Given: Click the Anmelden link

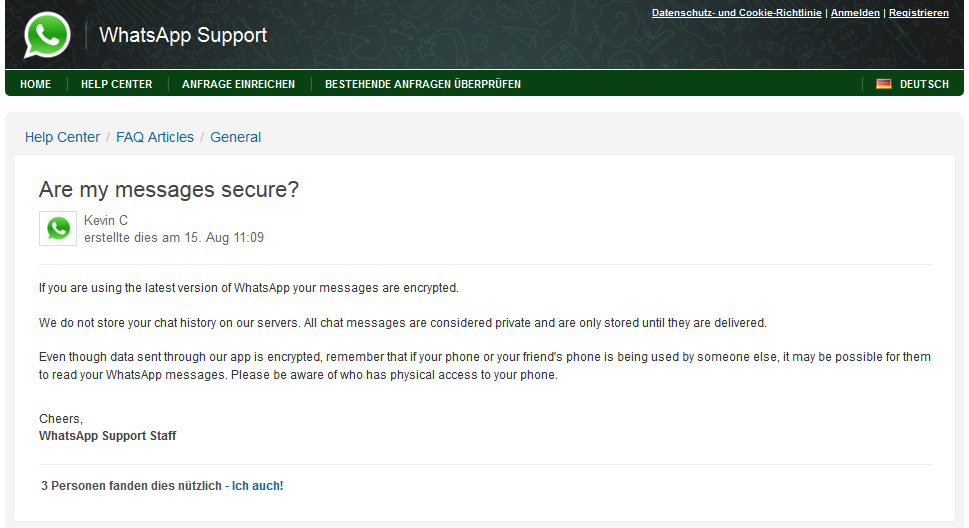Looking at the screenshot, I should coord(855,13).
